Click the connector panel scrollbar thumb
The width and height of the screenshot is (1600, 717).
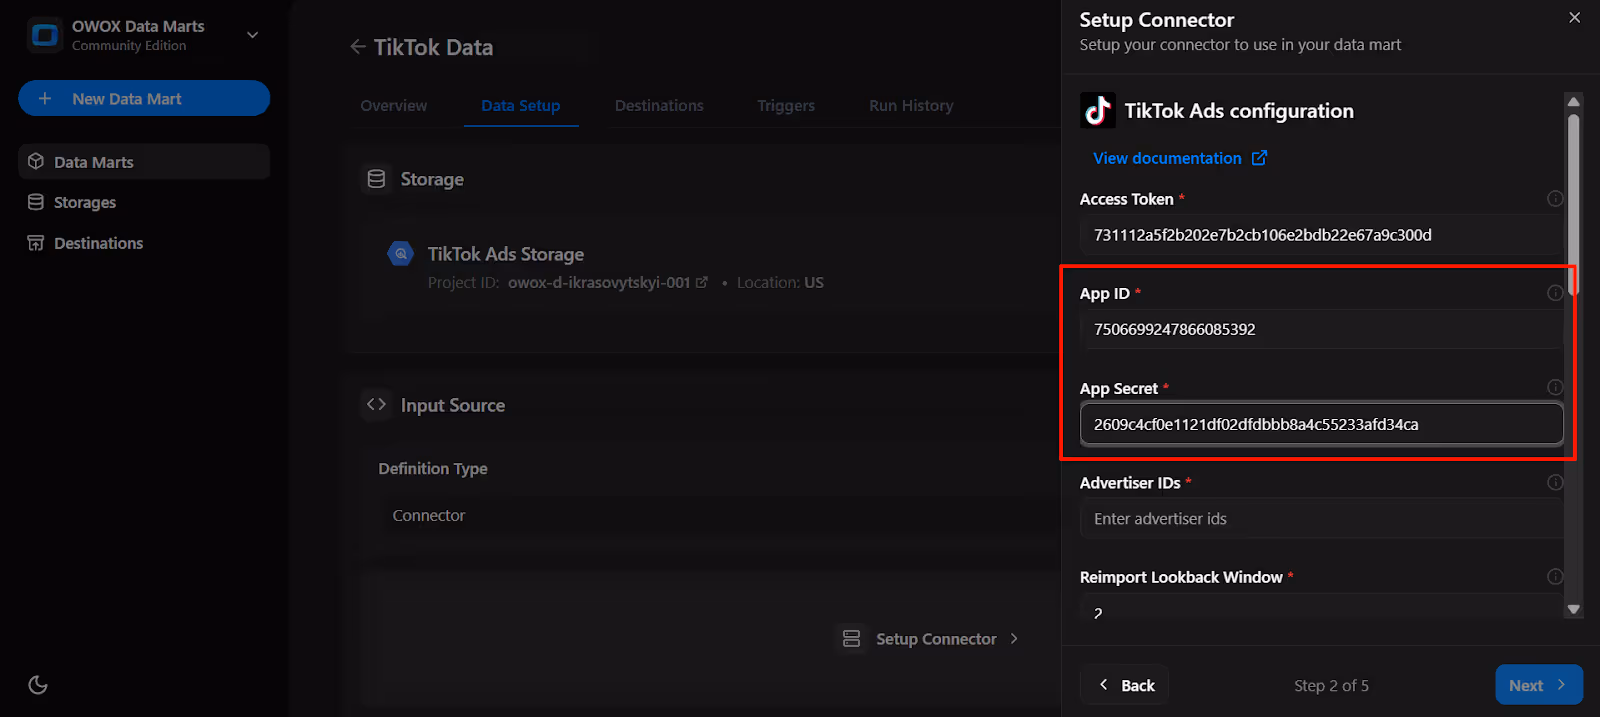pos(1574,204)
